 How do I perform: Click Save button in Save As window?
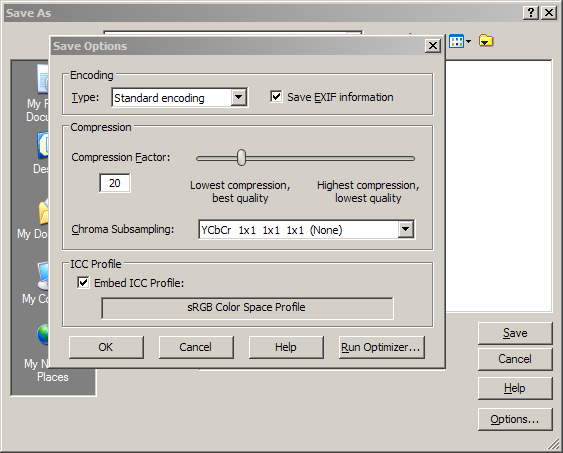tap(515, 333)
